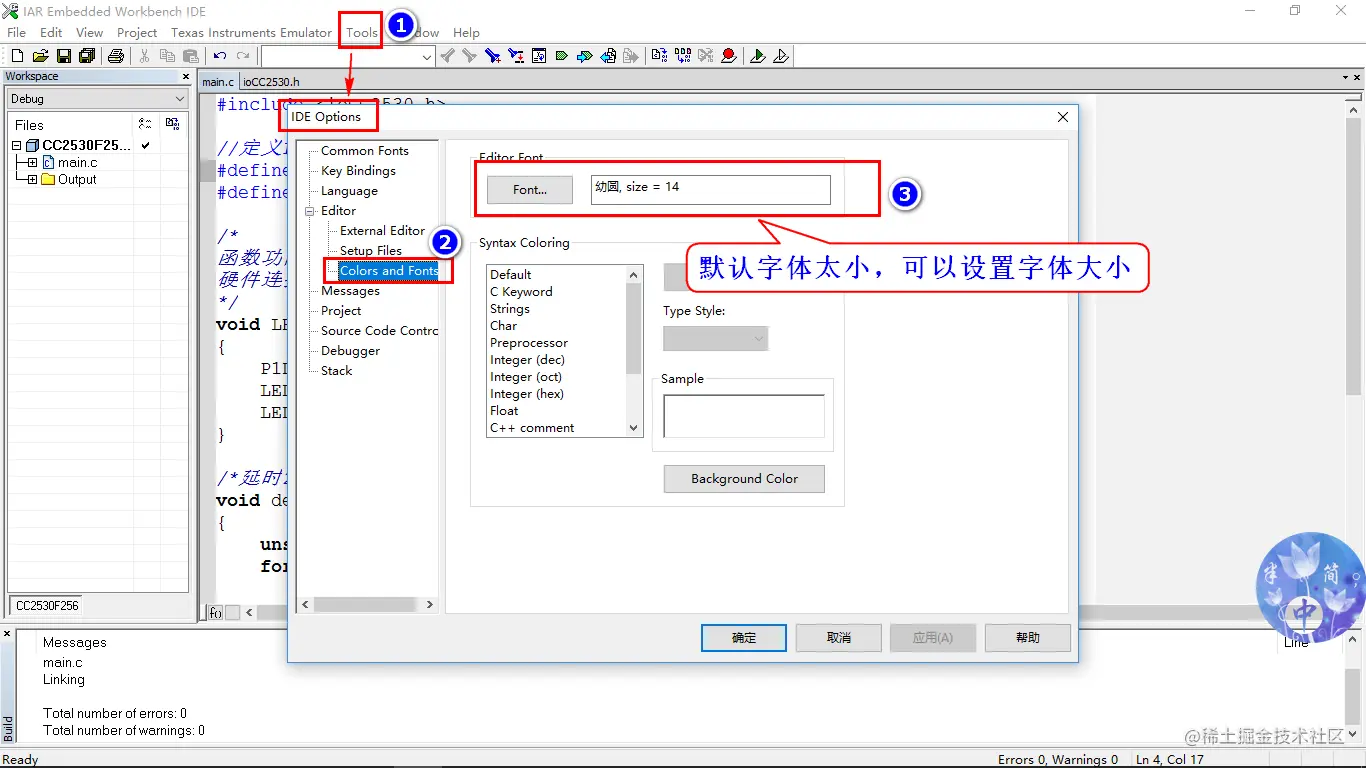Print the file using the toolbar icon
Viewport: 1366px width, 768px height.
click(116, 56)
